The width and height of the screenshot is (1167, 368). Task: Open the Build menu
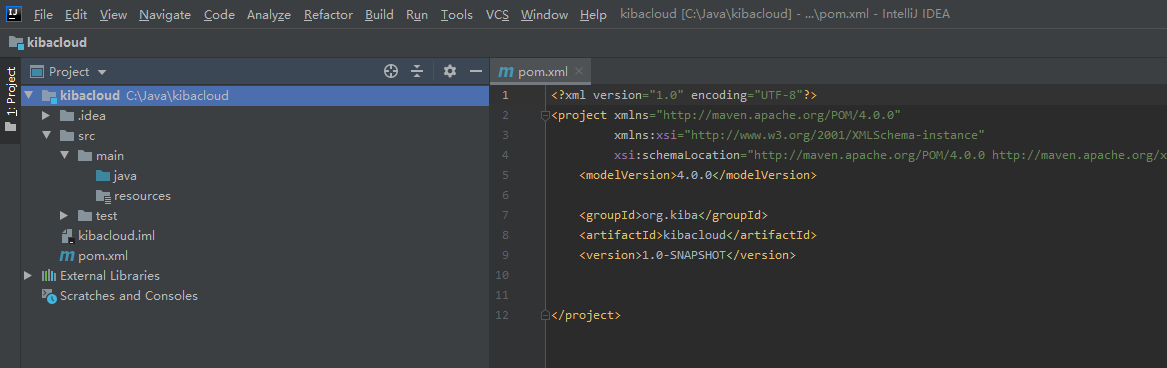tap(380, 14)
